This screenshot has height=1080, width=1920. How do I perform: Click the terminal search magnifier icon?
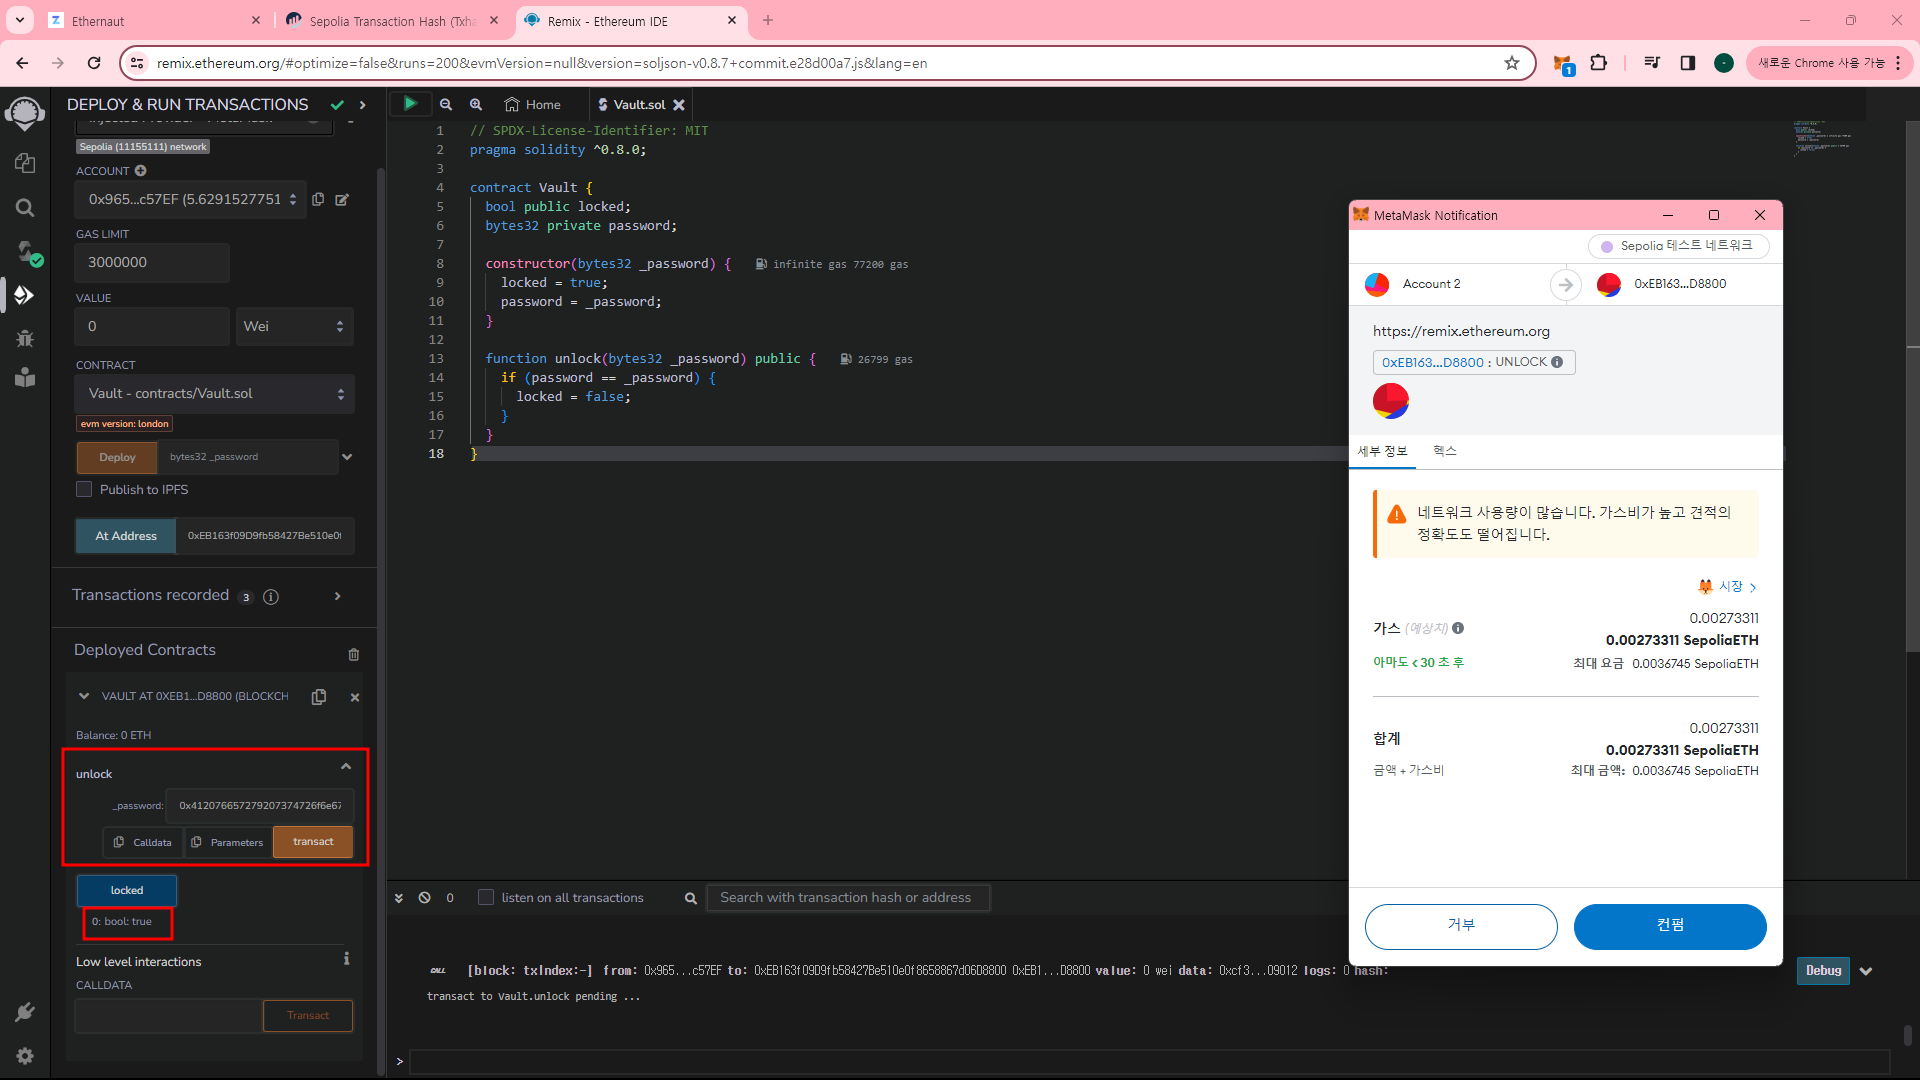pos(690,898)
